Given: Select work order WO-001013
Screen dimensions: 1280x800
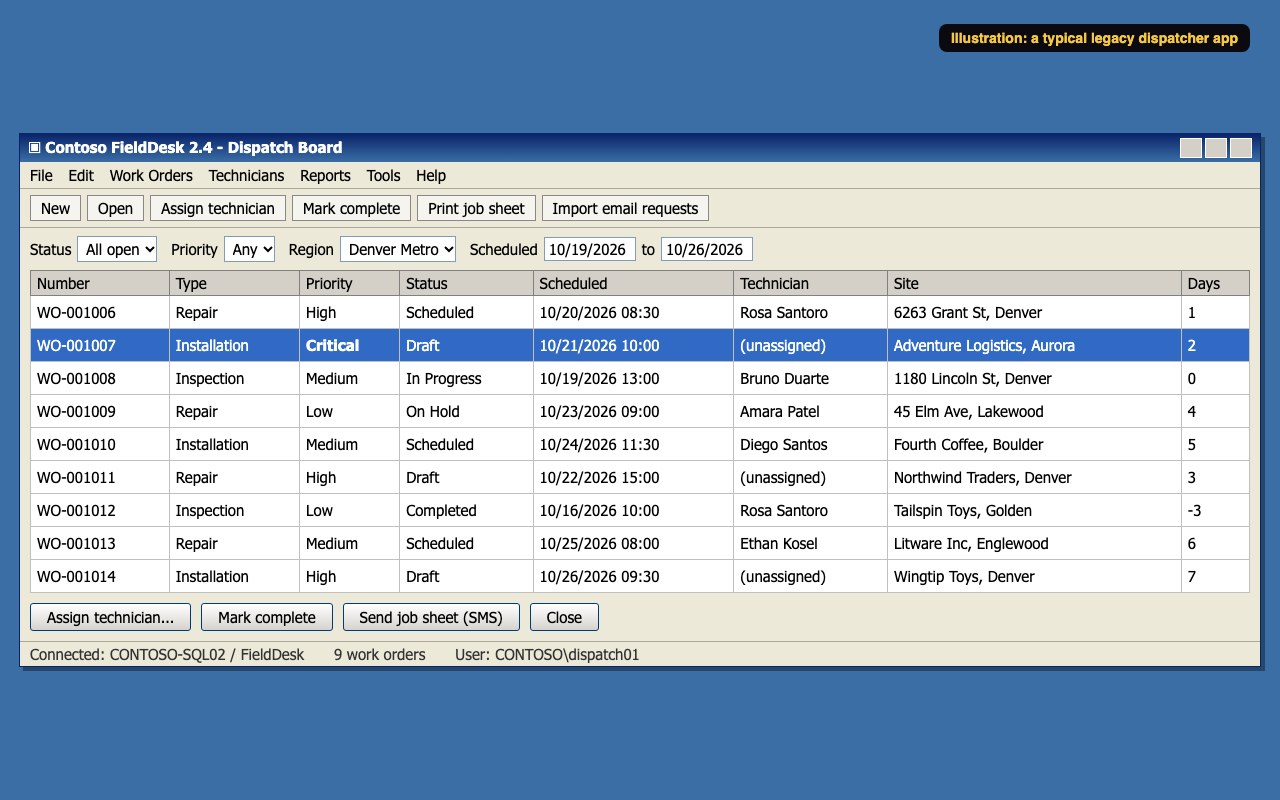Looking at the screenshot, I should pyautogui.click(x=640, y=543).
